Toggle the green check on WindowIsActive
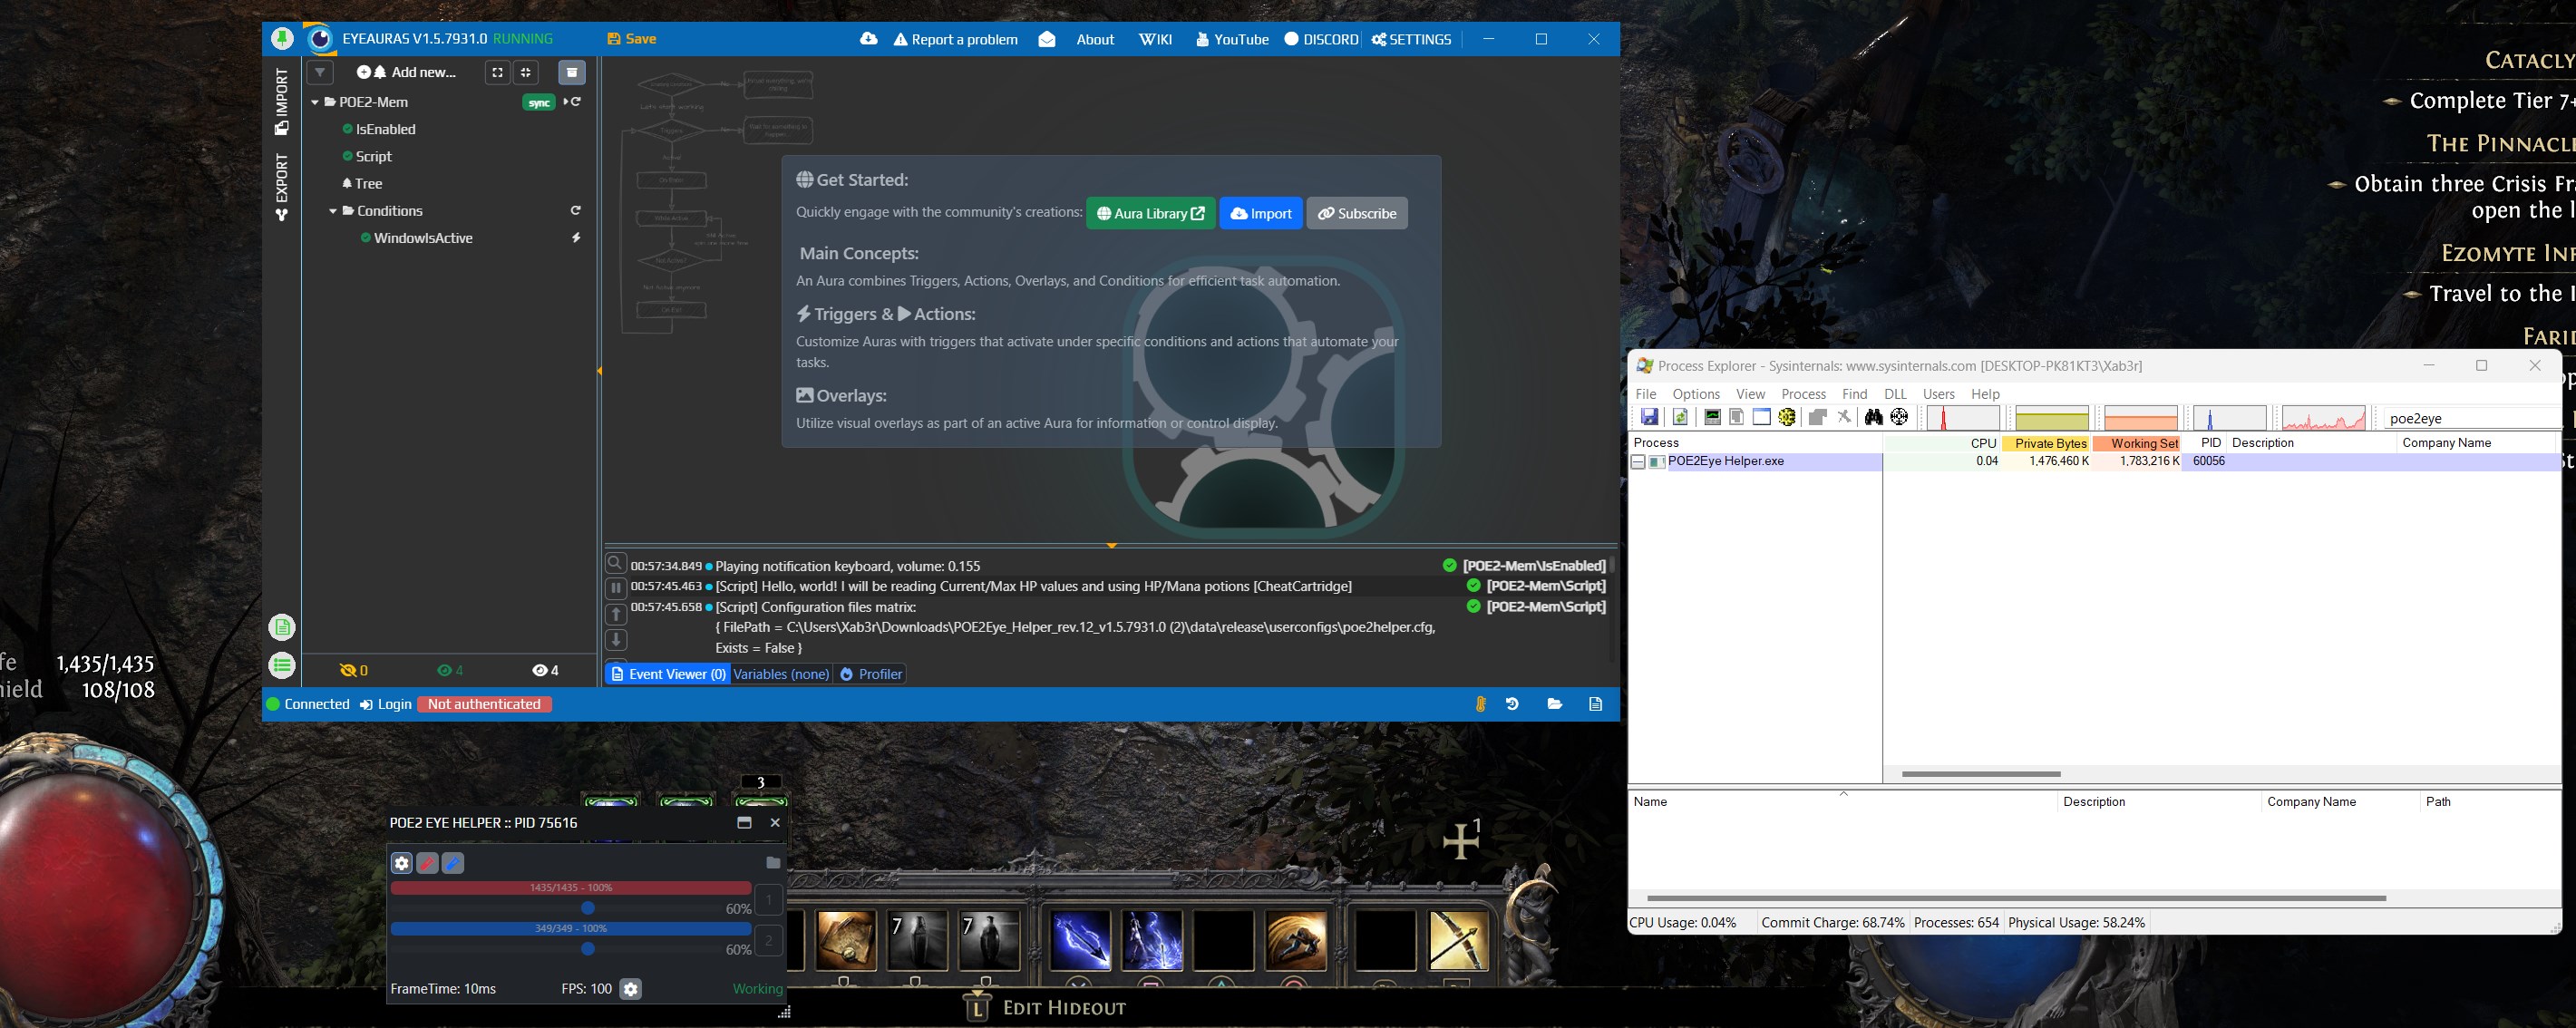 (x=366, y=238)
